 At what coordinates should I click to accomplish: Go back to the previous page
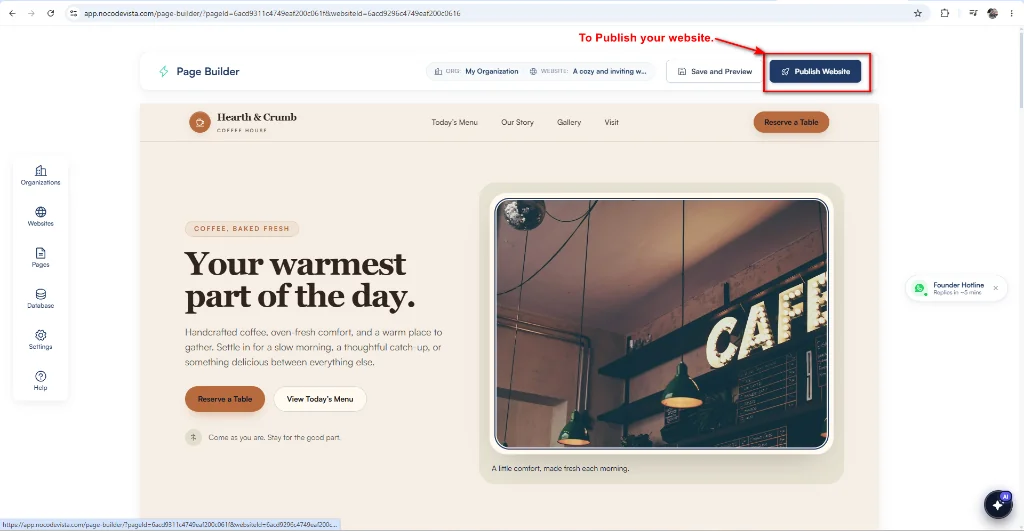[12, 13]
